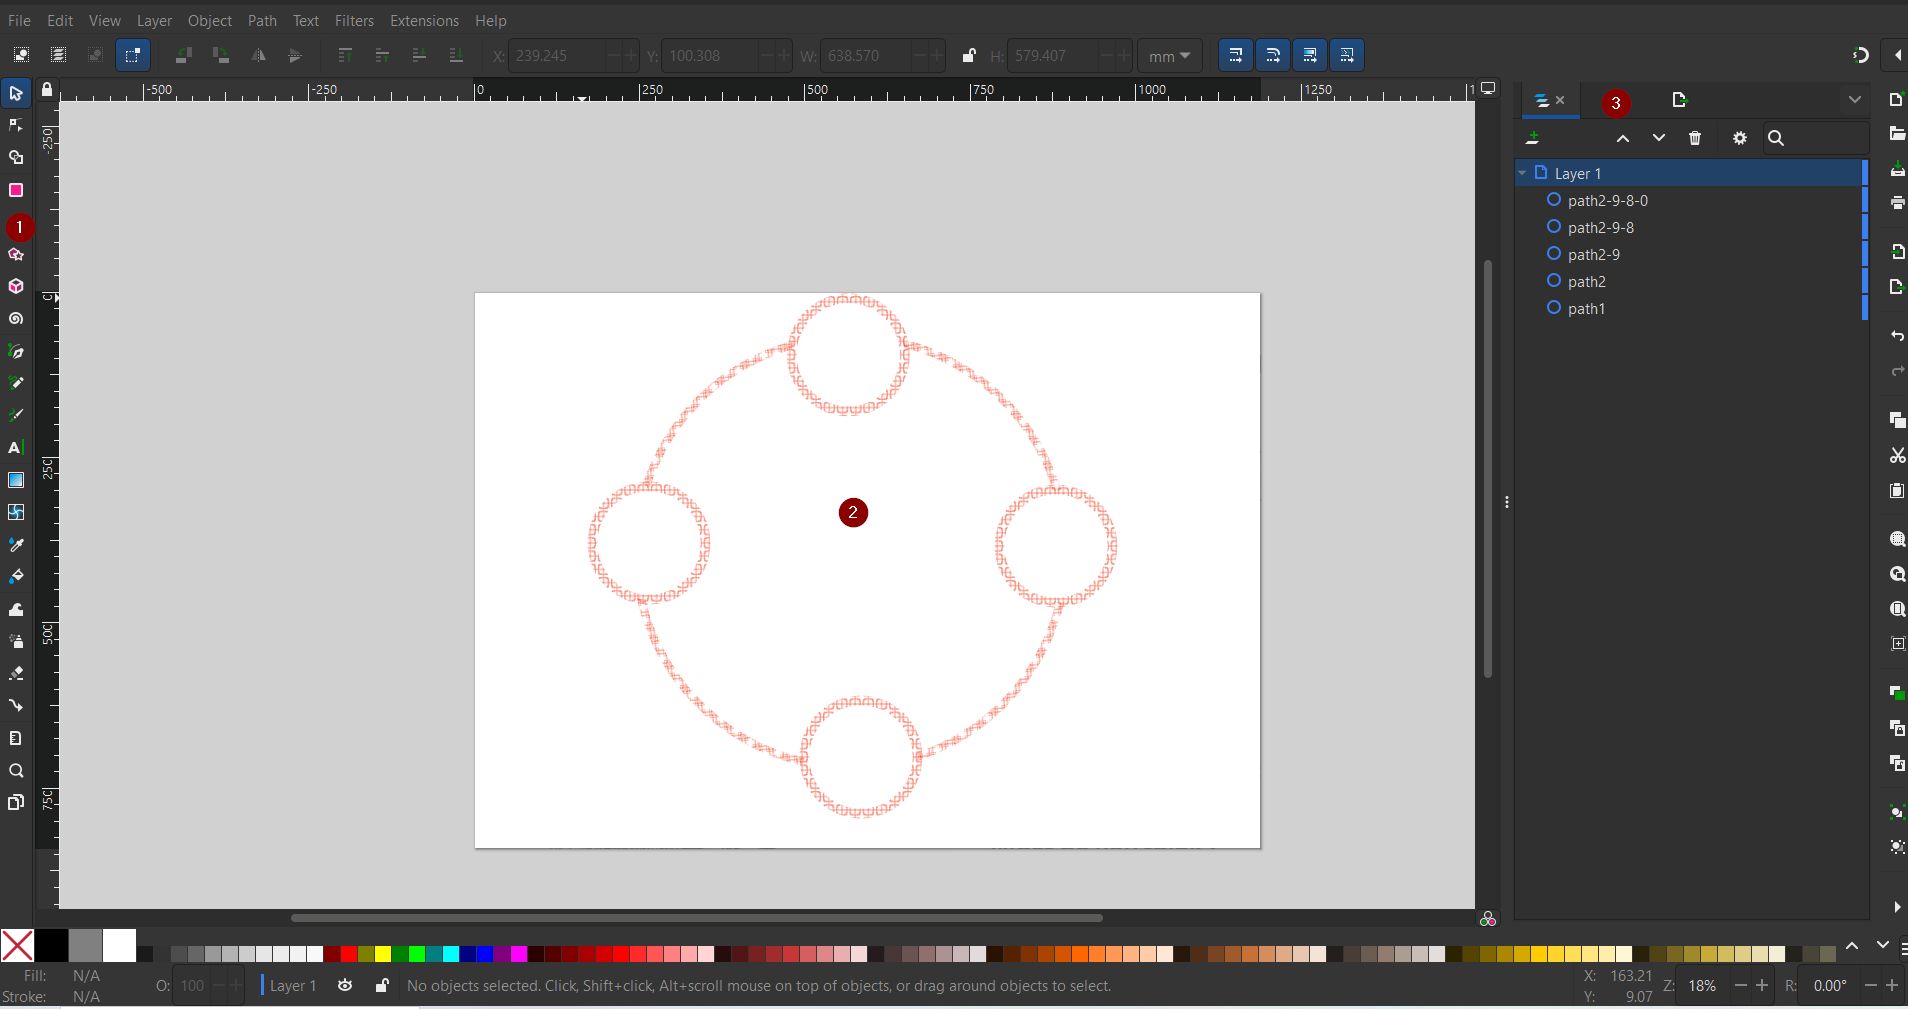Select the Spray tool

[16, 641]
